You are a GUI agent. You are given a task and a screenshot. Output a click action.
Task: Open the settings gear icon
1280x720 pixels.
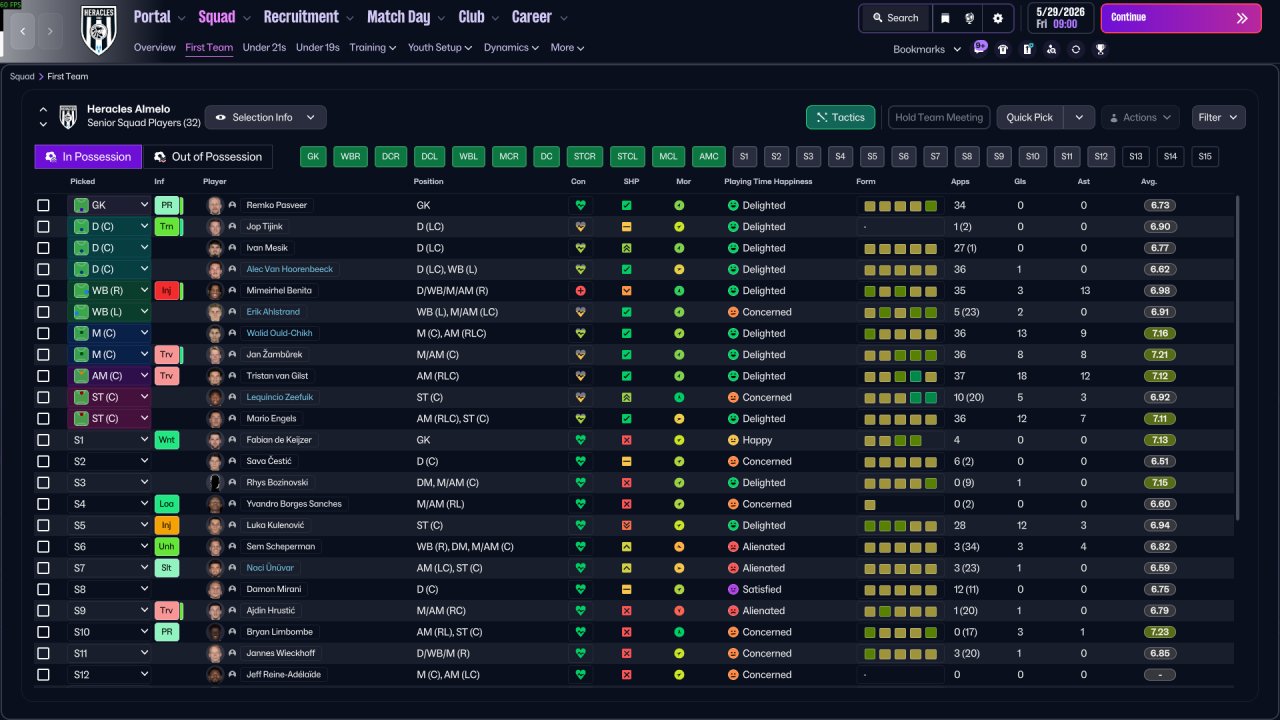pyautogui.click(x=997, y=18)
